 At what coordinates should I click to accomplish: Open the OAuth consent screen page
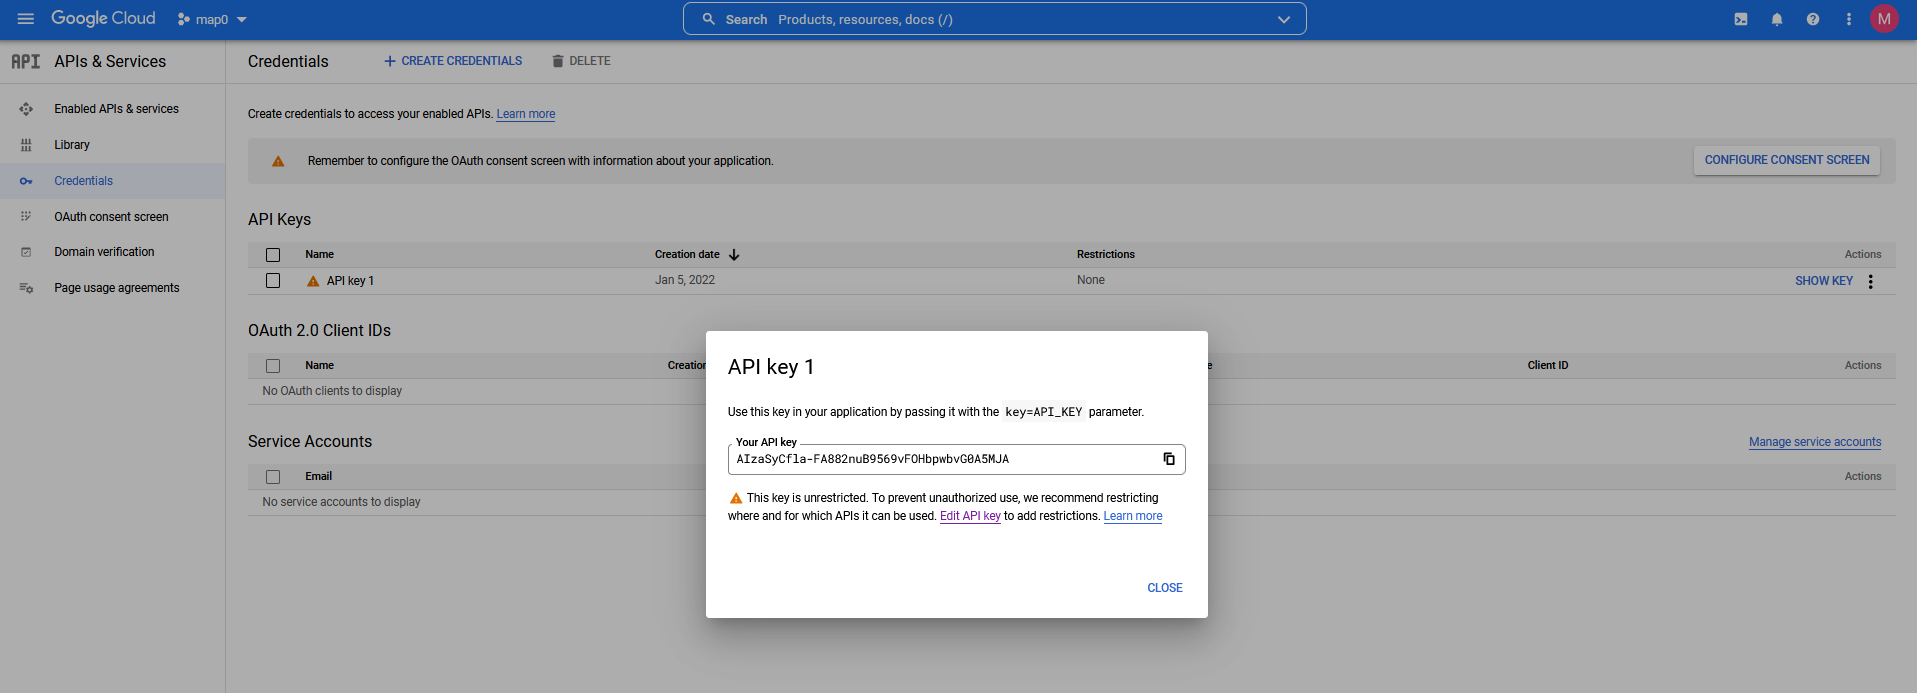(111, 217)
